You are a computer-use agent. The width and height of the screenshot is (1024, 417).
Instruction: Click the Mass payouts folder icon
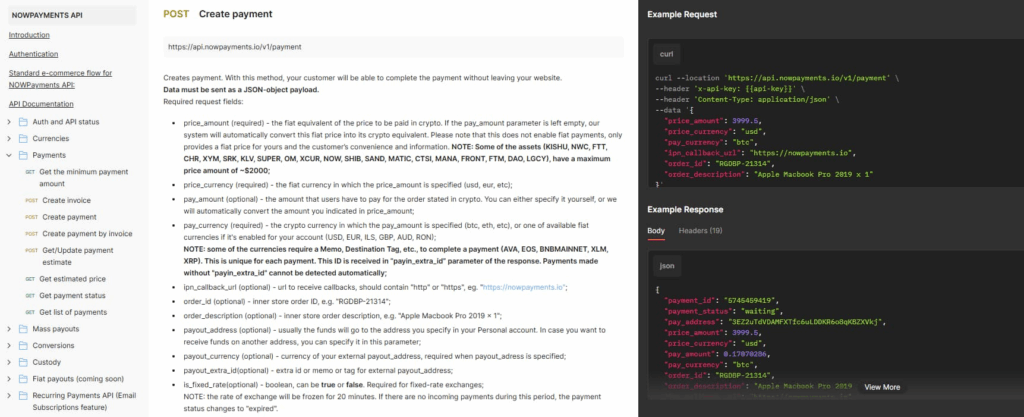[x=24, y=329]
